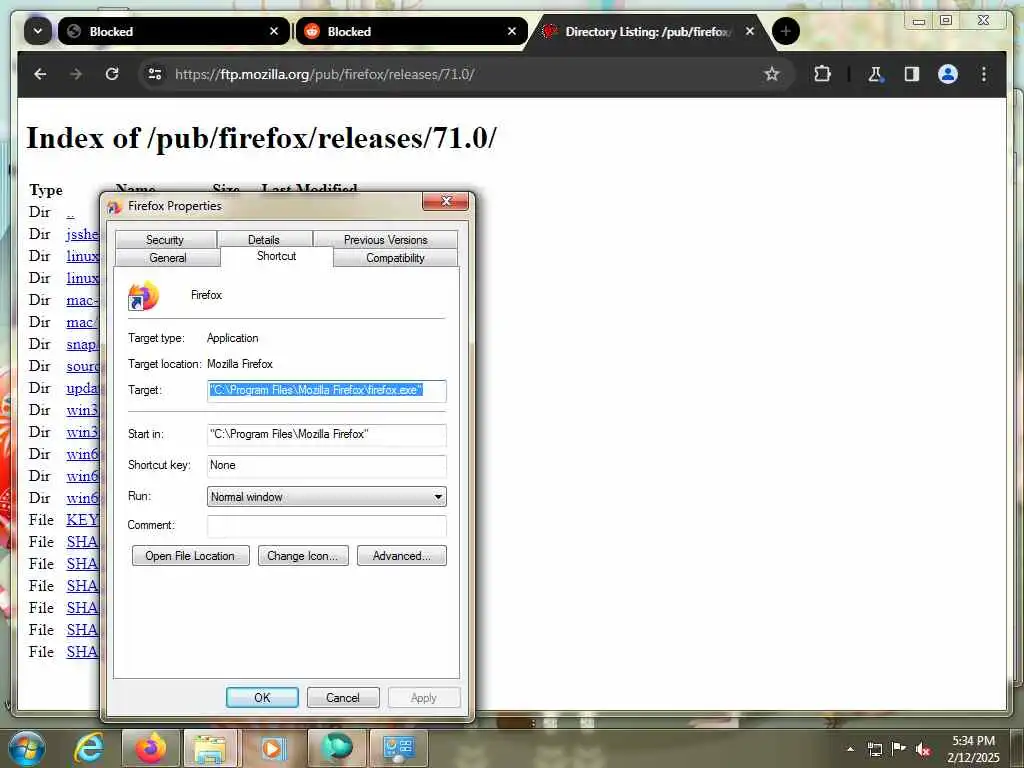Confirm with the OK button

point(263,697)
